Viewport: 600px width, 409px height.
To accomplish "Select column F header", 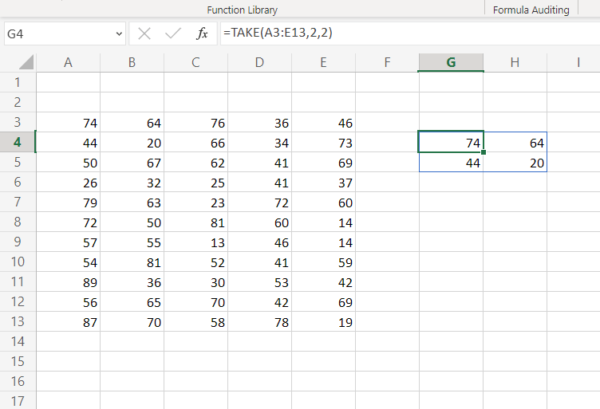I will point(387,62).
